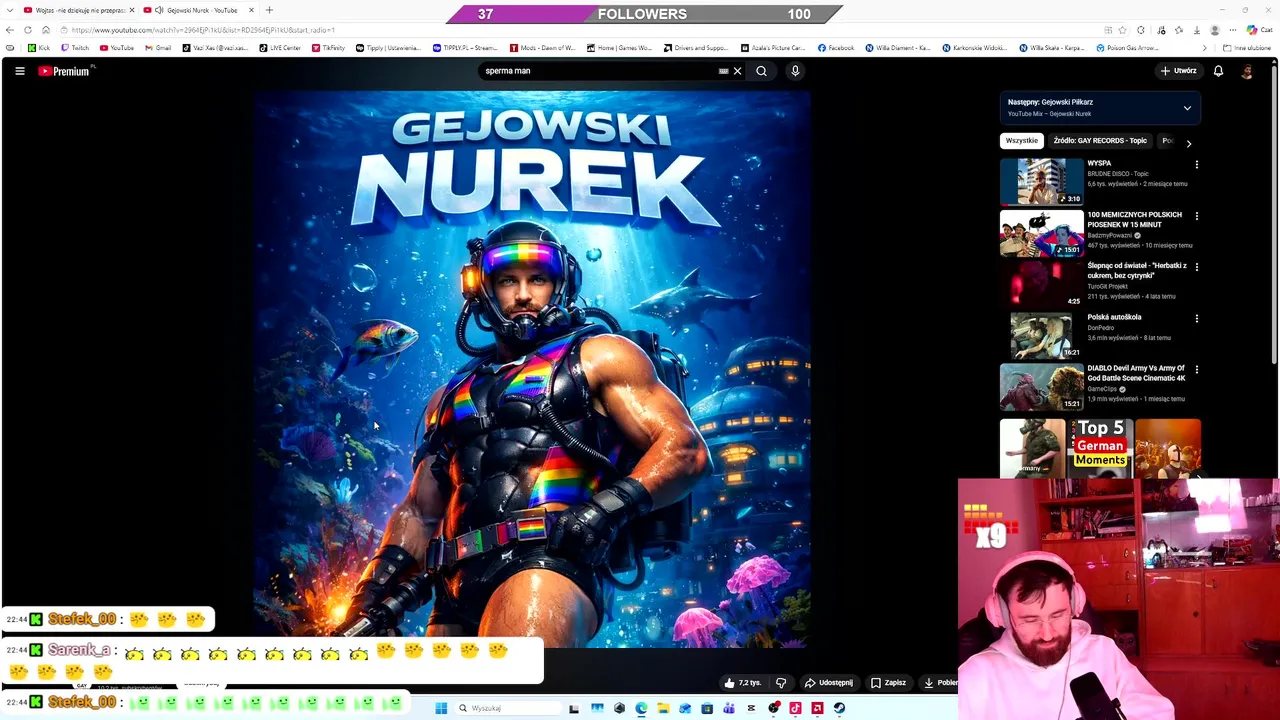Screen dimensions: 1280x720
Task: Open the TikFinity bookmark
Action: (x=328, y=48)
